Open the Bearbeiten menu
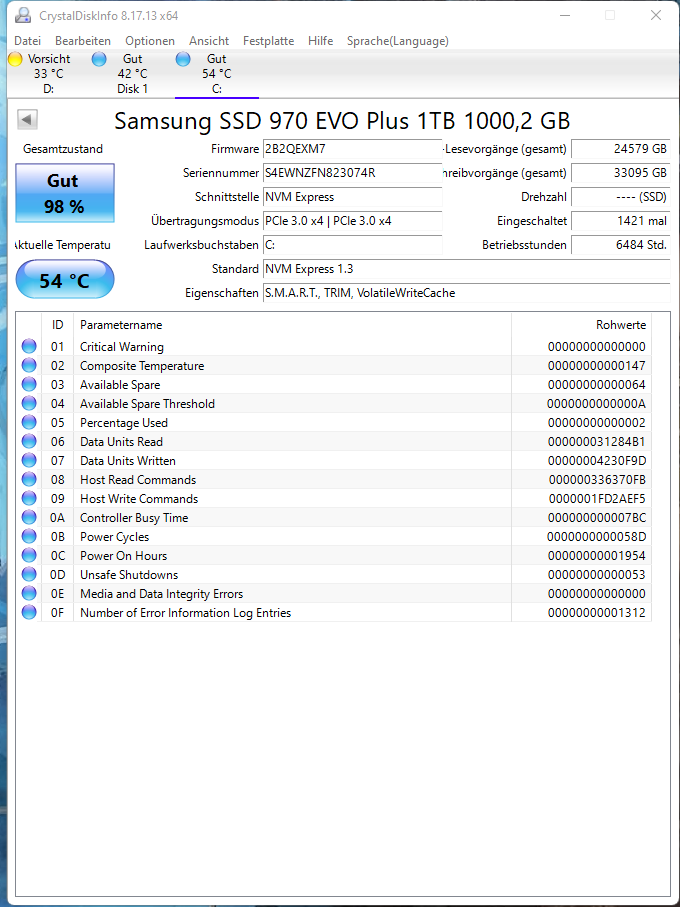 pos(83,41)
